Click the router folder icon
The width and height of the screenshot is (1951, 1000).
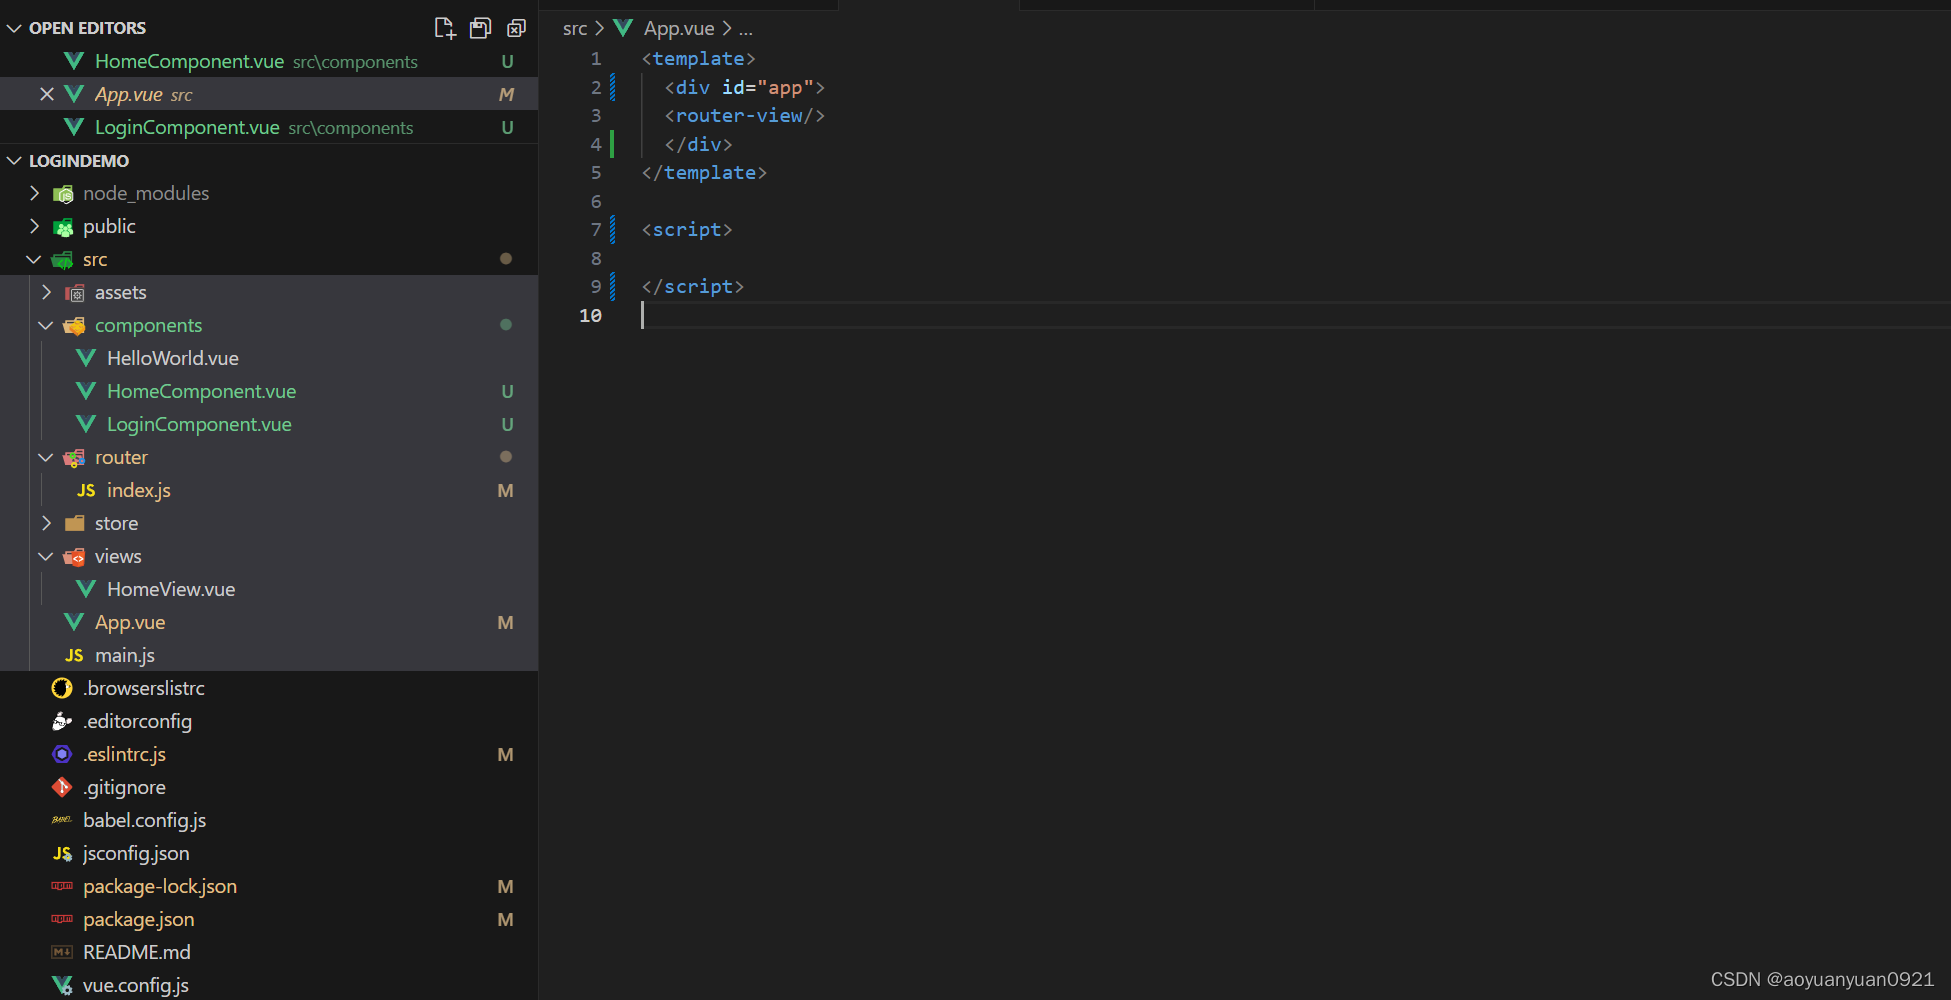[74, 458]
